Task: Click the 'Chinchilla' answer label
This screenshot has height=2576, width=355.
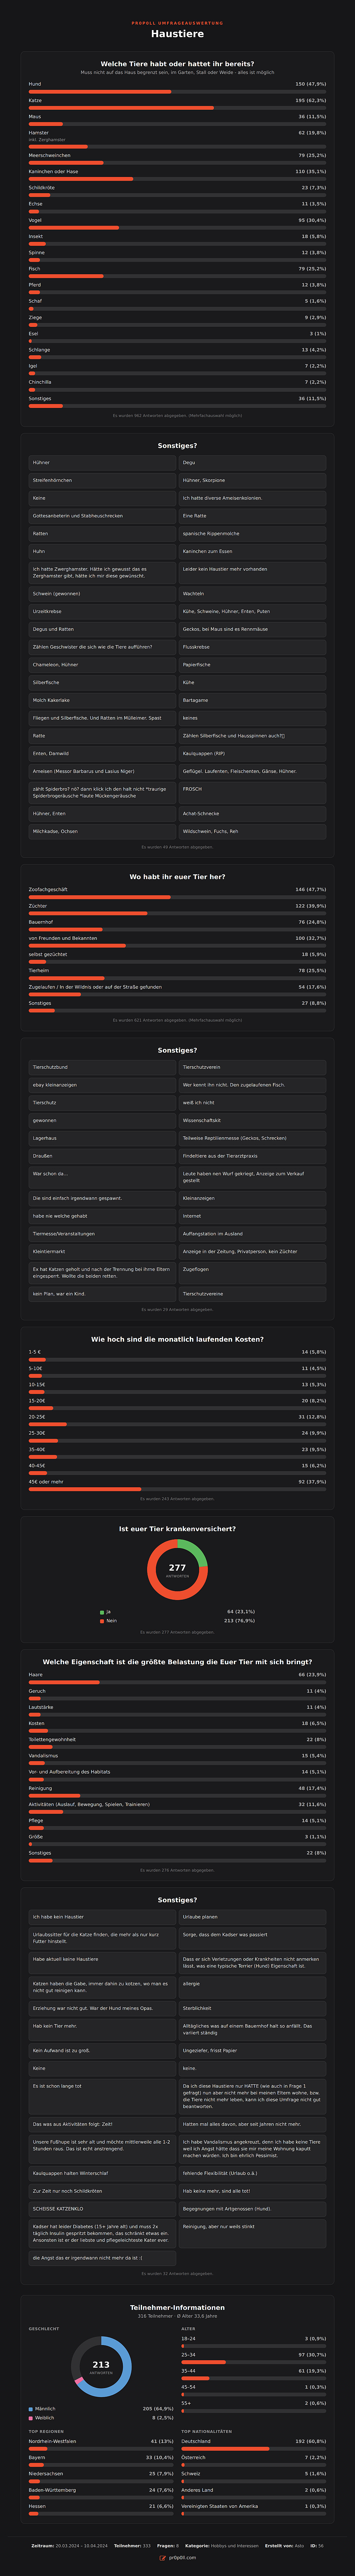Action: [40, 382]
